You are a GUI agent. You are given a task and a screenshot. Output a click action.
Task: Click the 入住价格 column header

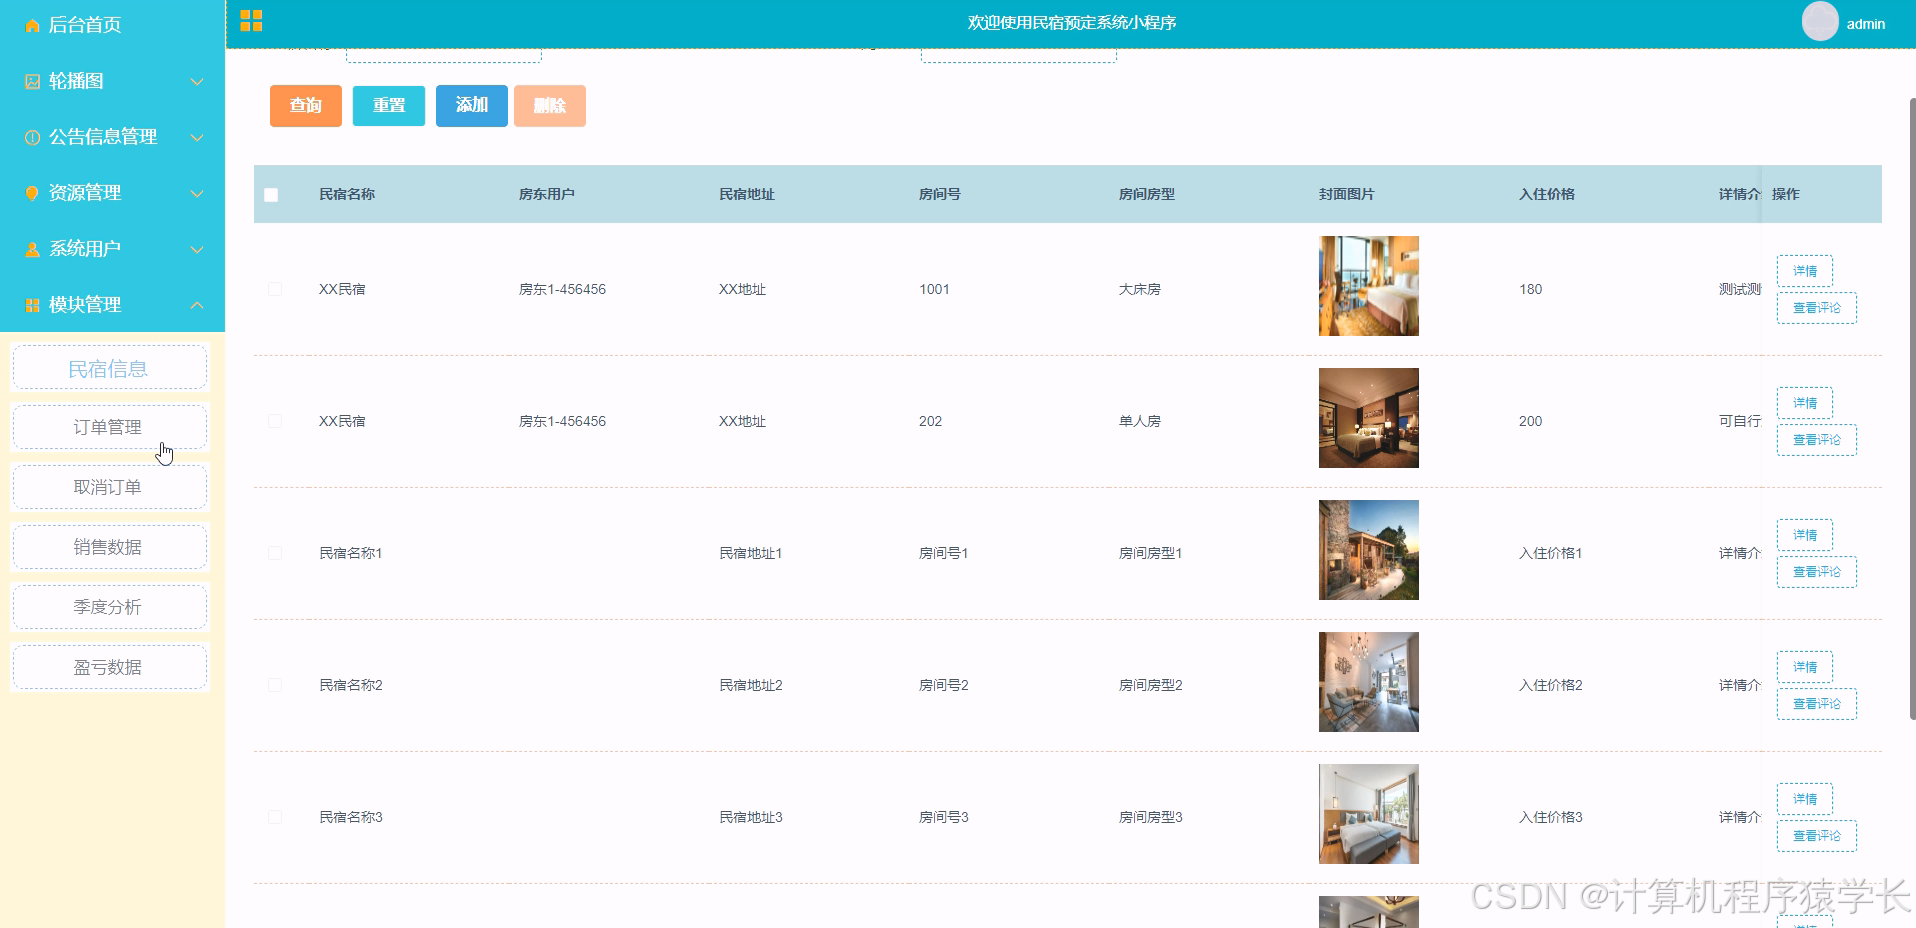click(1547, 194)
